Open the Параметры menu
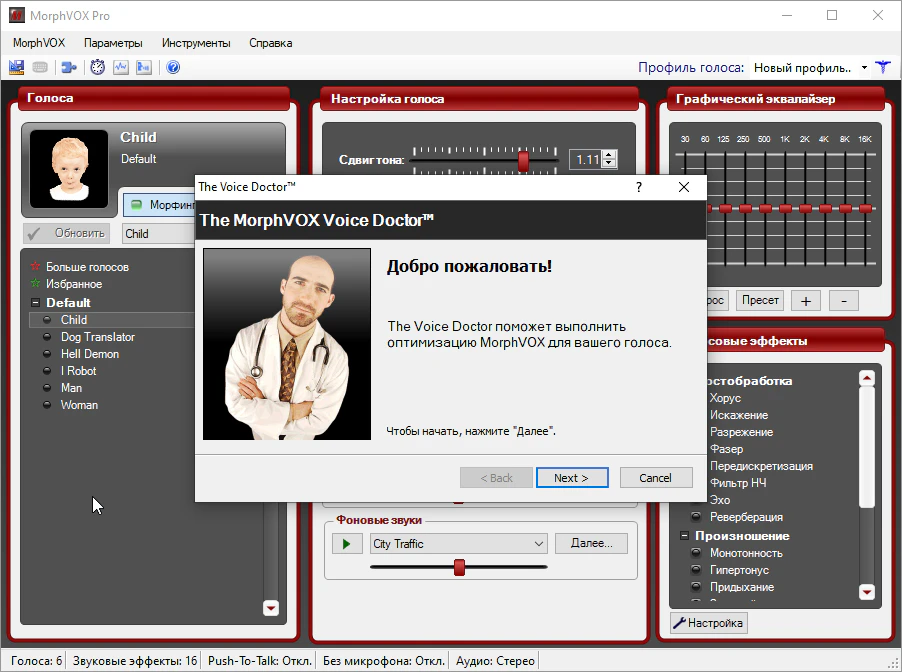The height and width of the screenshot is (672, 902). 113,43
